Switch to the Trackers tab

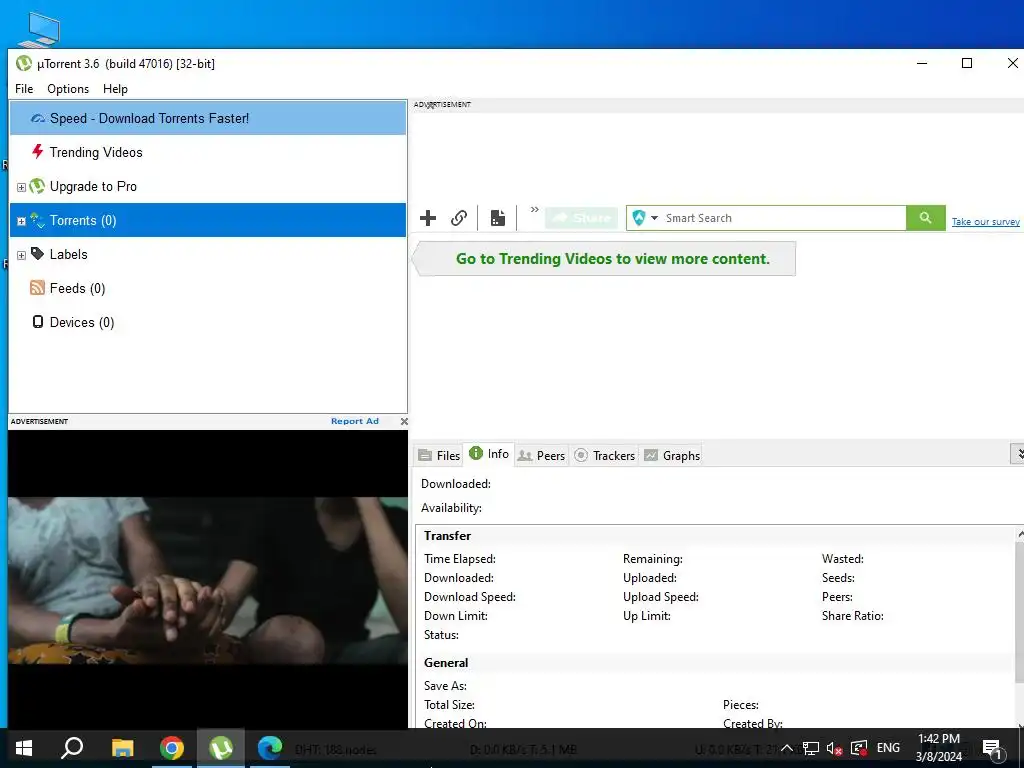[605, 455]
